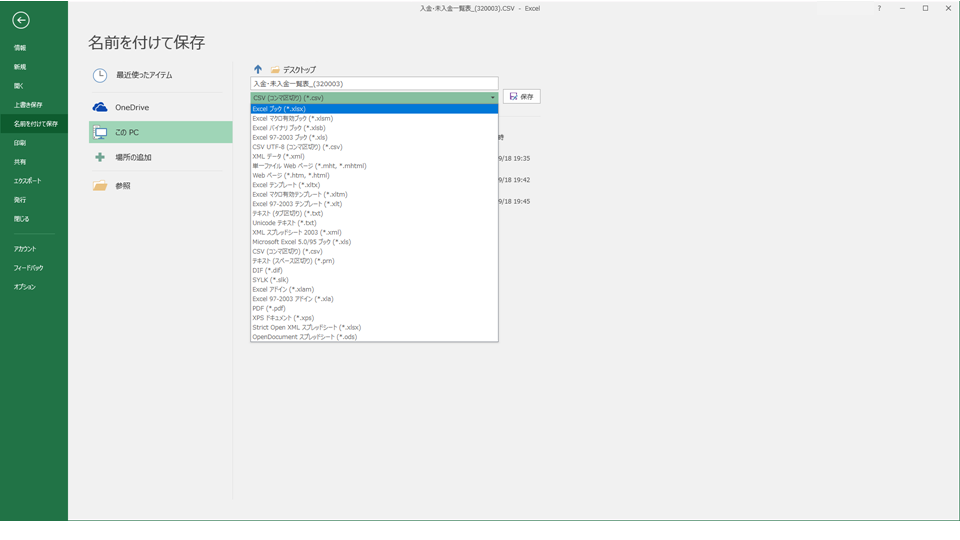
Task: Click デスクトップ path label
Action: (299, 70)
